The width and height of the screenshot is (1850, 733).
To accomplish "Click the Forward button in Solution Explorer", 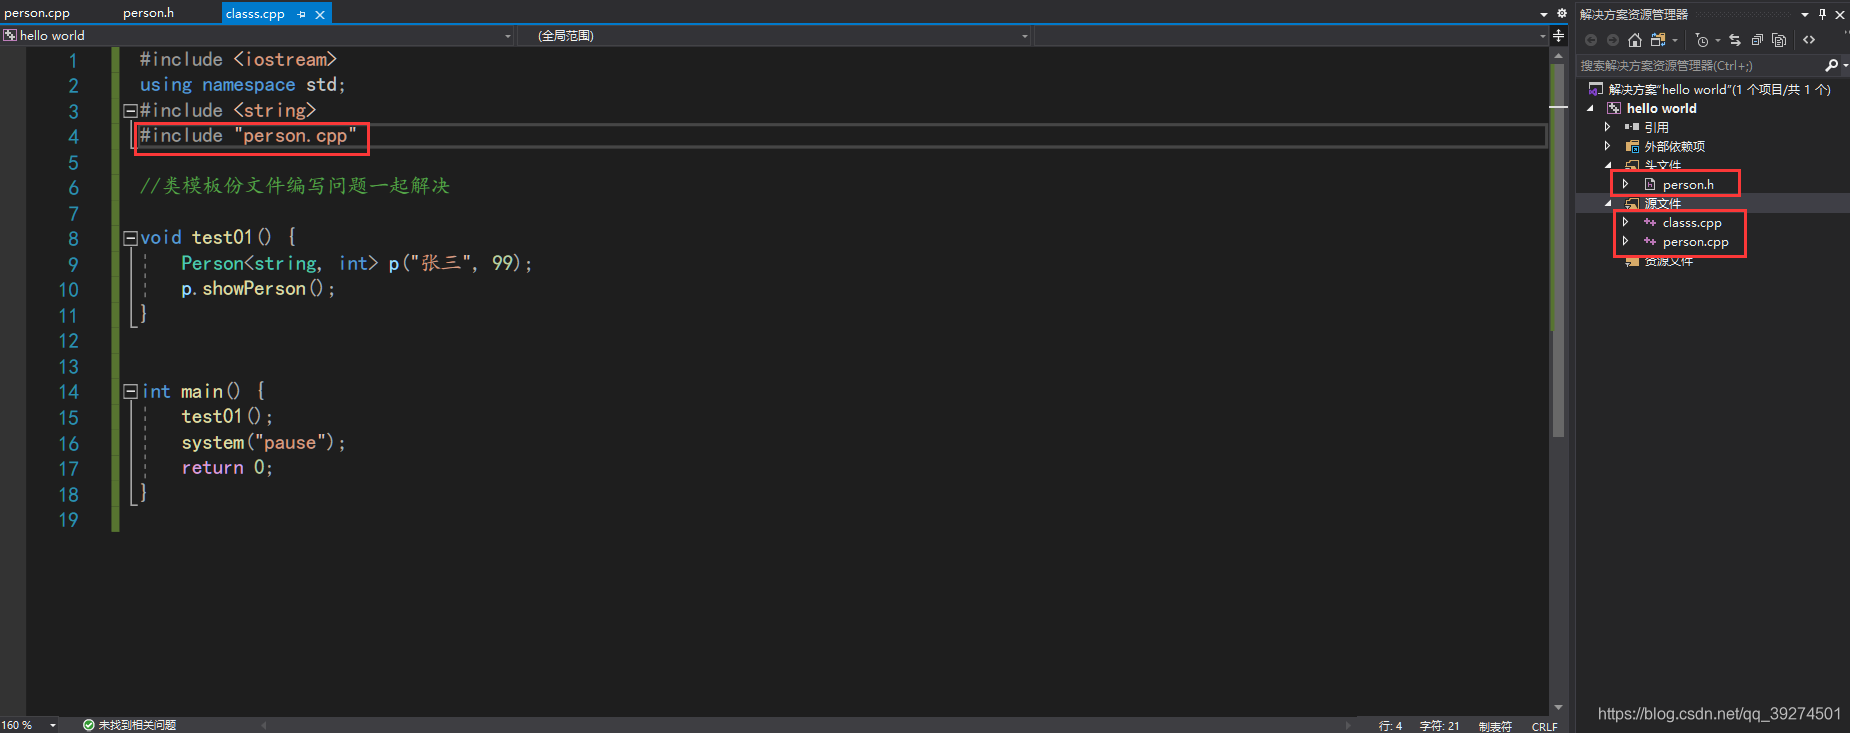I will (x=1613, y=40).
